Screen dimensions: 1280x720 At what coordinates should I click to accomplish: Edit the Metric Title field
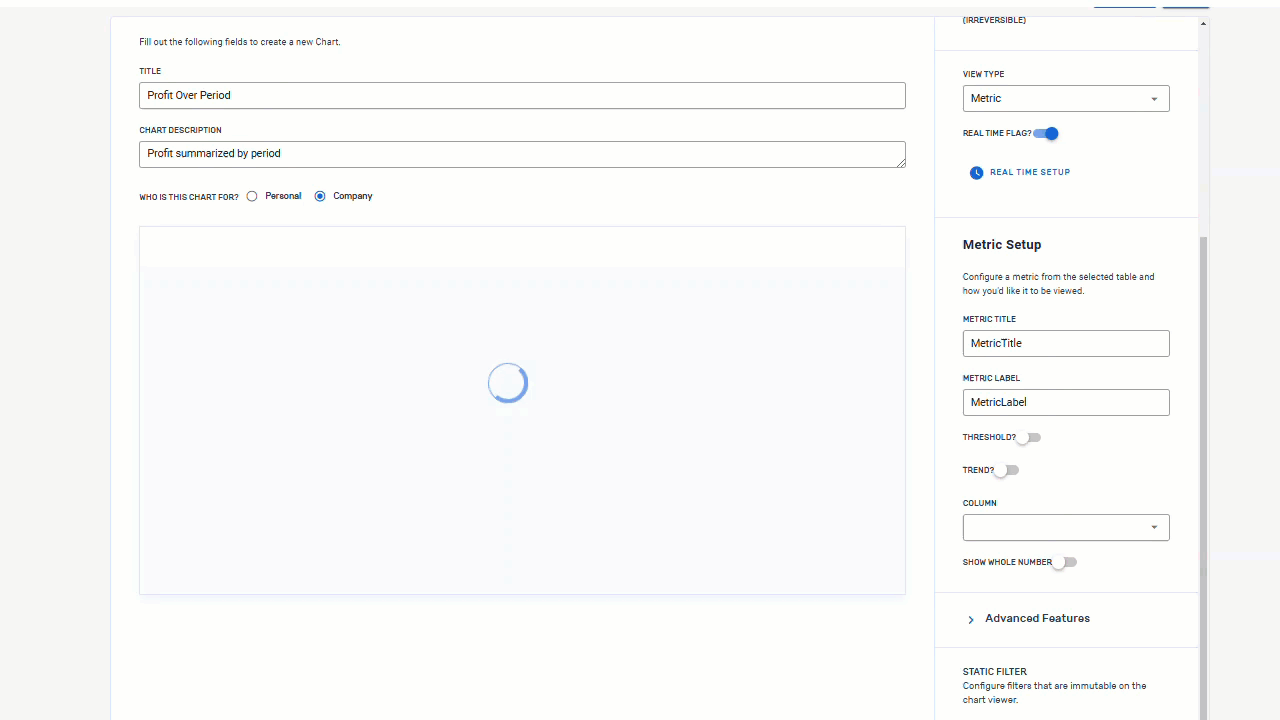pyautogui.click(x=1066, y=343)
